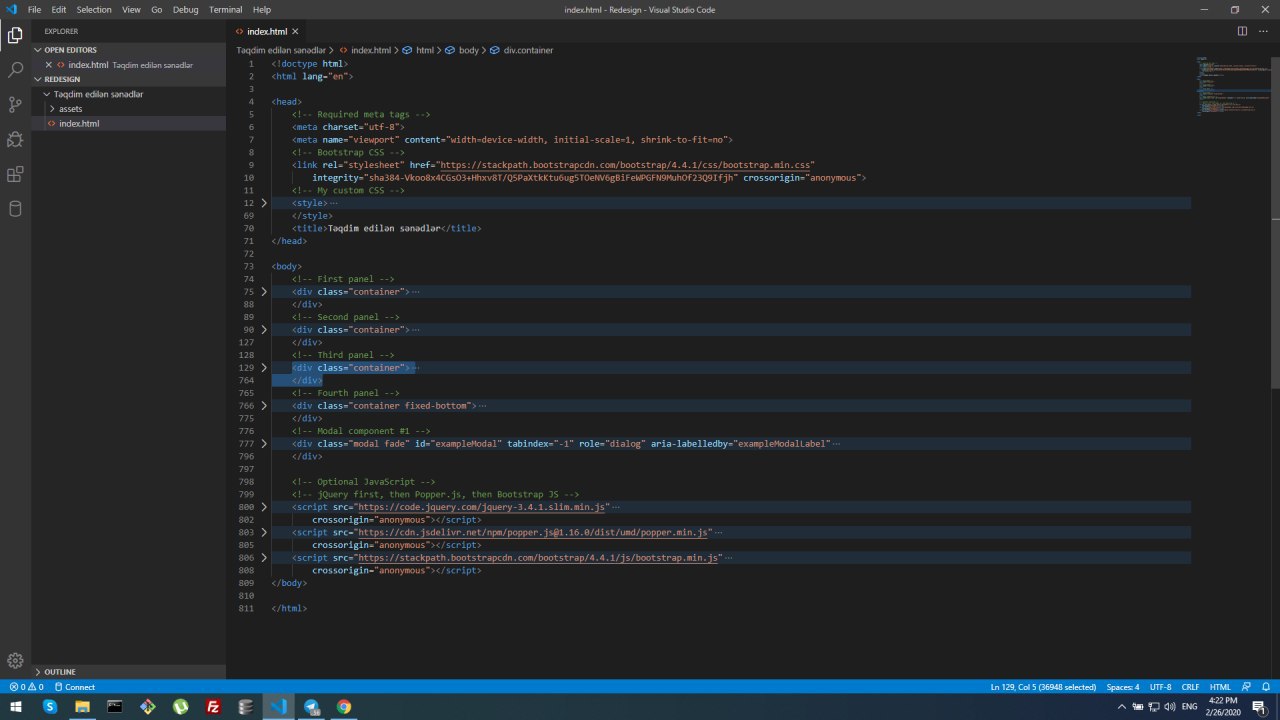Split the editor to the right
This screenshot has height=720, width=1280.
click(1242, 31)
